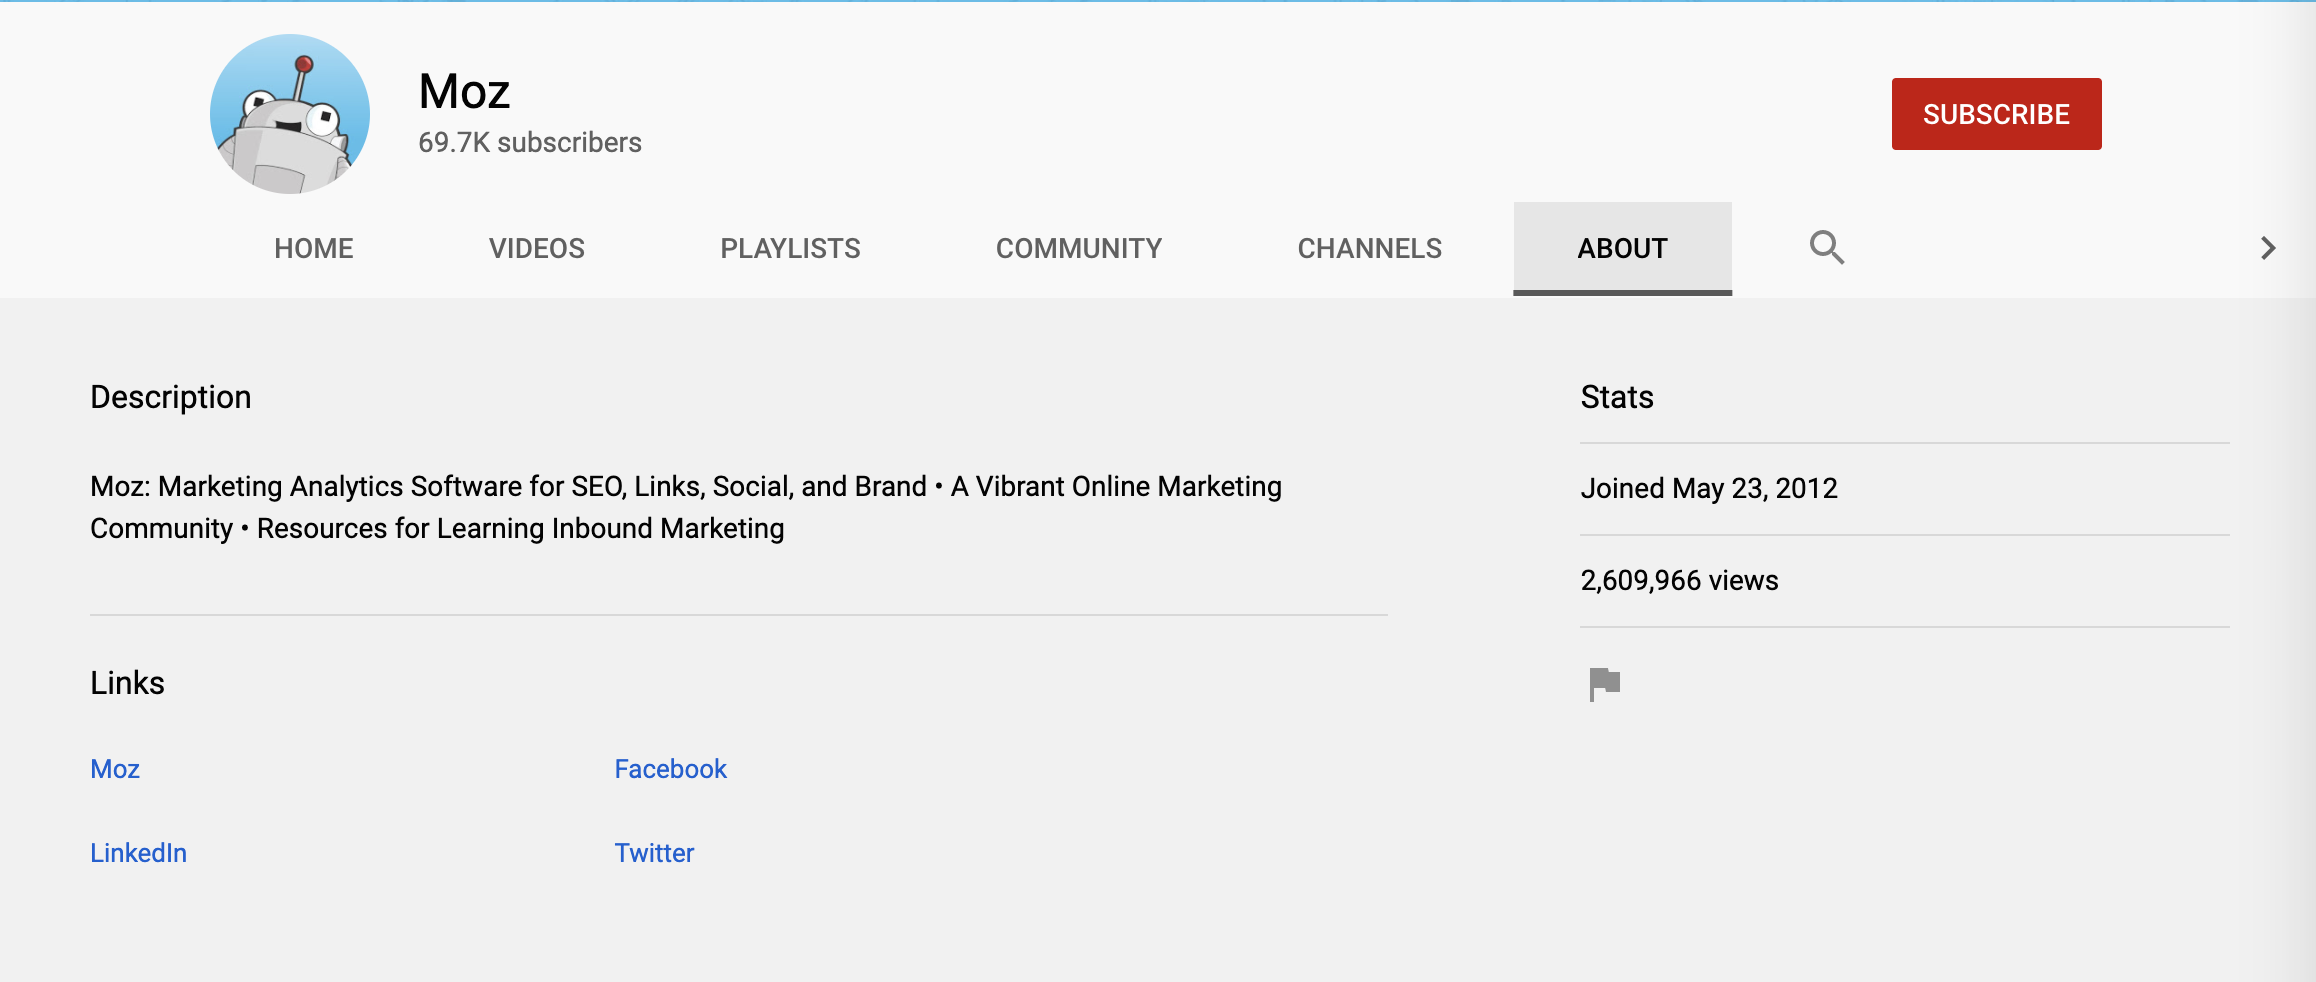Switch to the Videos tab
Screen dimensions: 2316x982
[x=537, y=248]
